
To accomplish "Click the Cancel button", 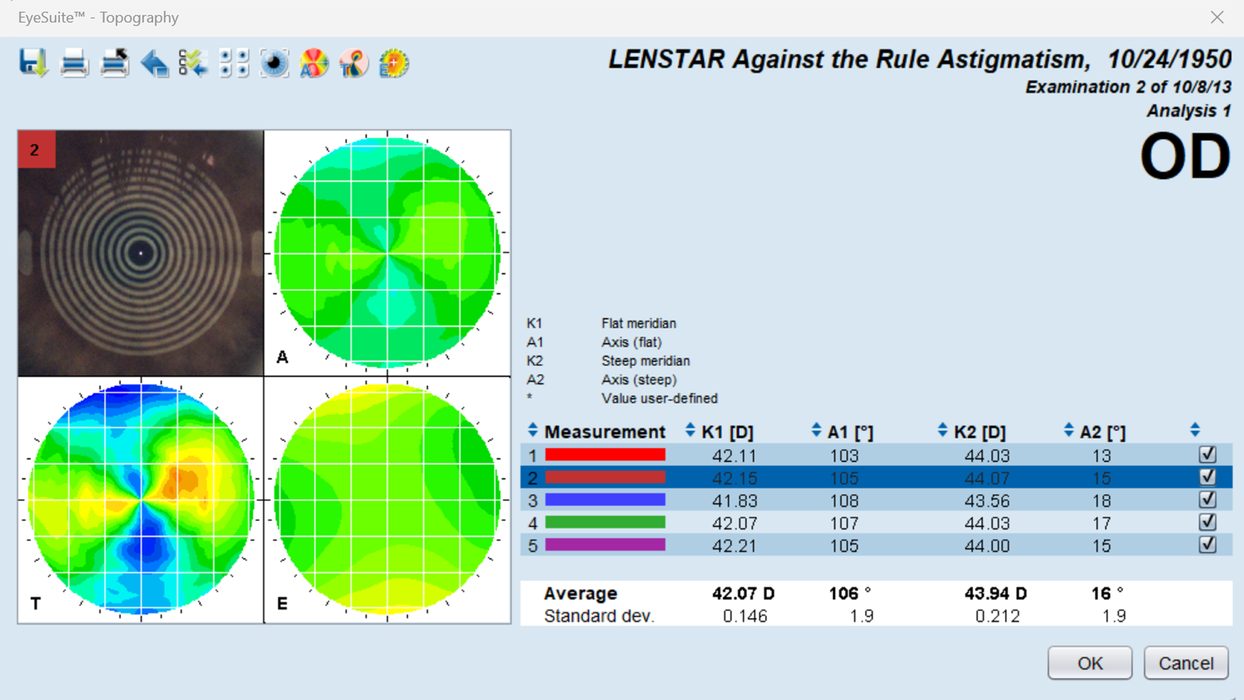I will tap(1186, 663).
